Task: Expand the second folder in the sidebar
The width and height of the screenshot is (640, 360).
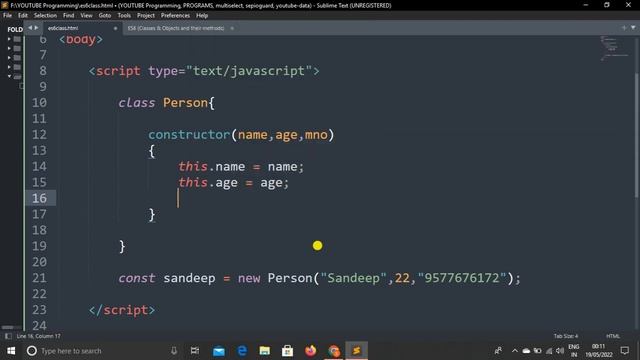Action: coord(9,49)
